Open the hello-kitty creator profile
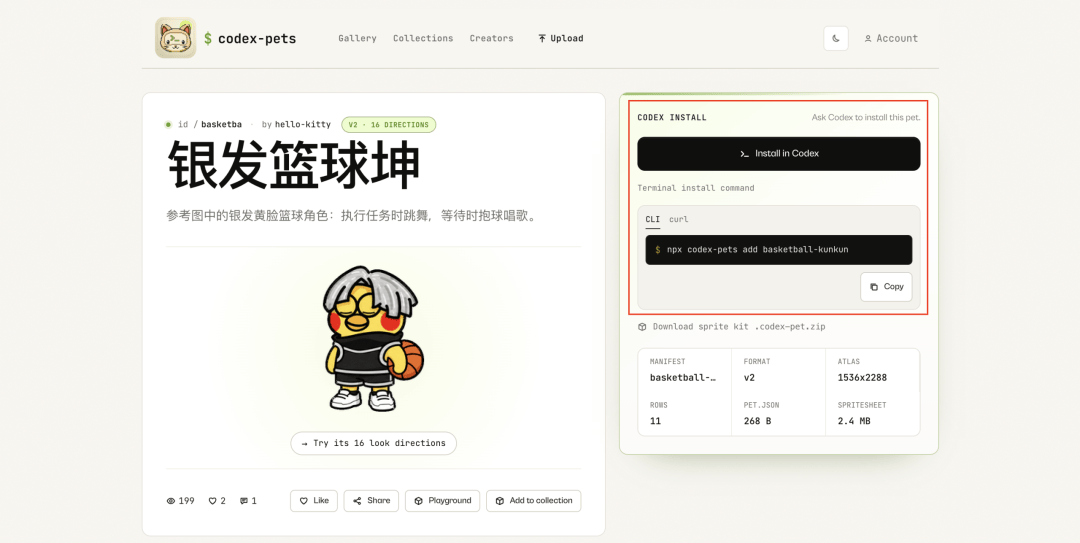Screen dimensions: 1080x543 point(302,125)
